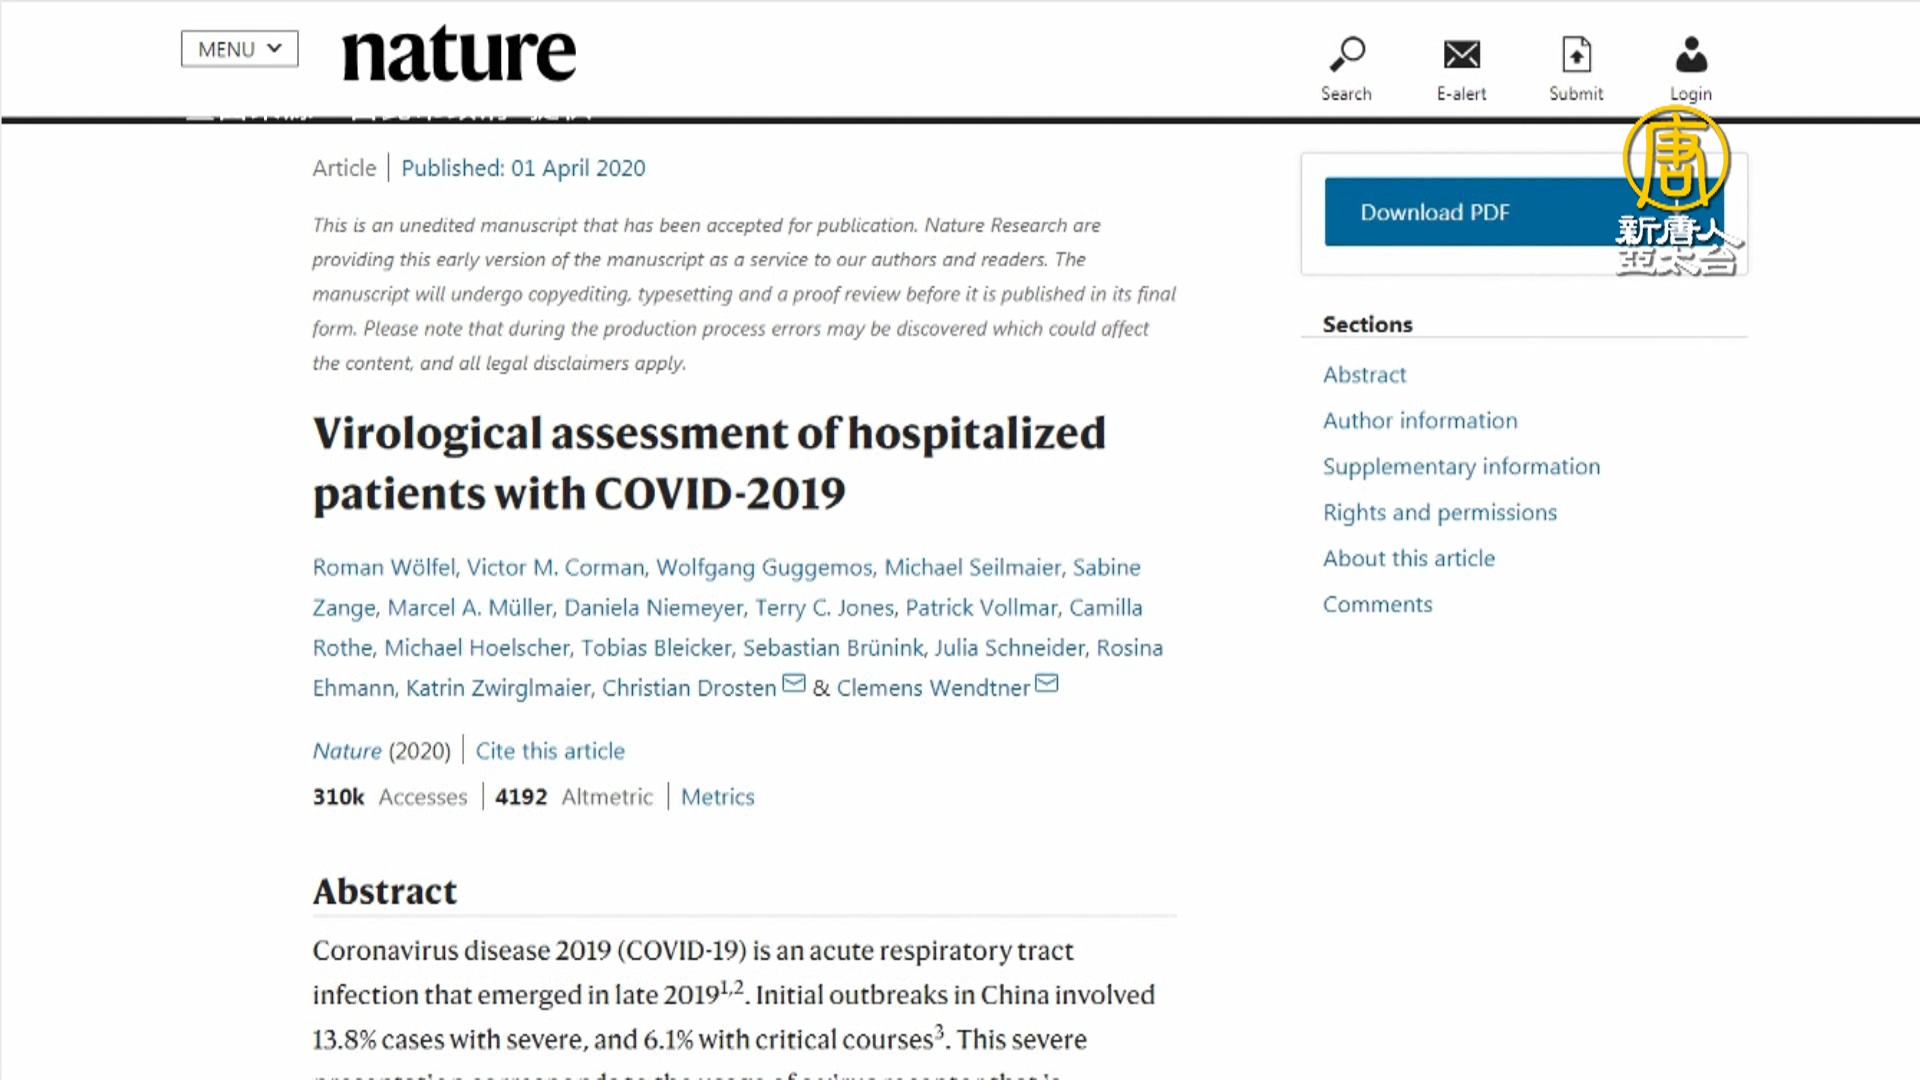Screen dimensions: 1920x1080
Task: Click the Search magnifying glass icon
Action: point(1346,56)
